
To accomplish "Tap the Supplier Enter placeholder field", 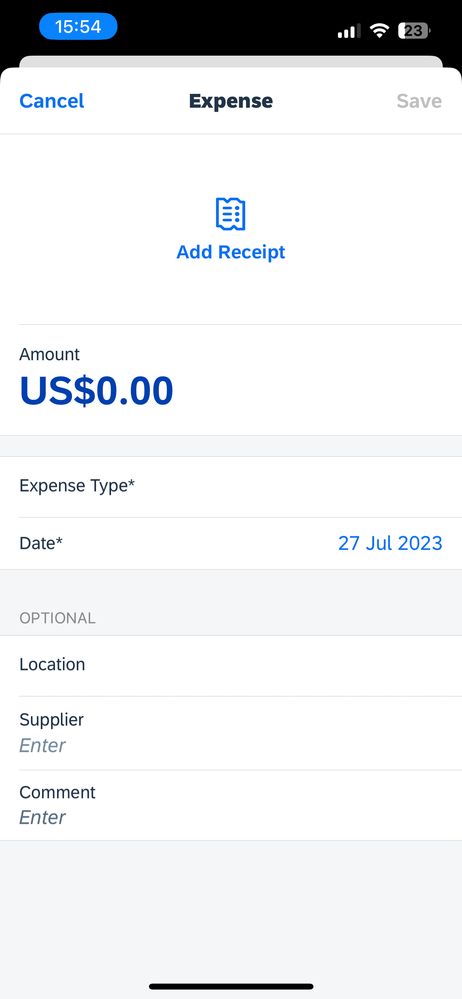I will [x=43, y=745].
